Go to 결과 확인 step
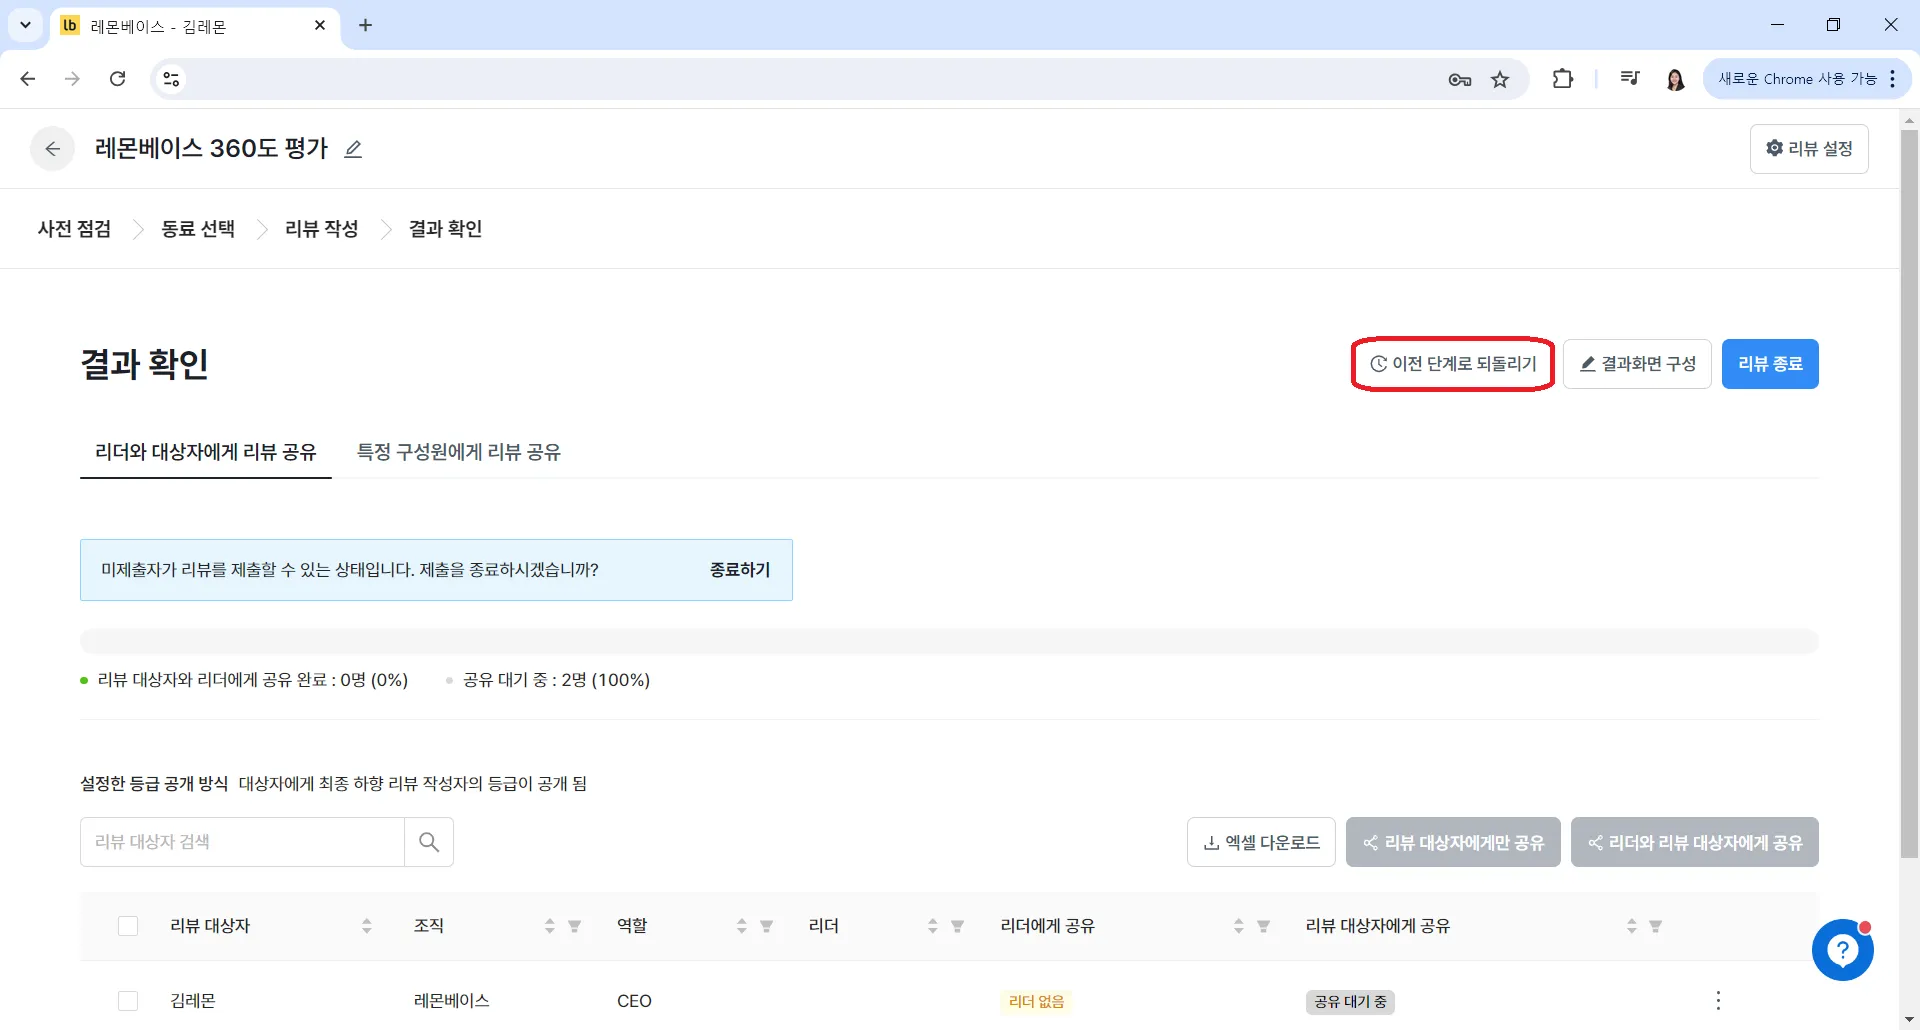The height and width of the screenshot is (1030, 1920). coord(445,229)
